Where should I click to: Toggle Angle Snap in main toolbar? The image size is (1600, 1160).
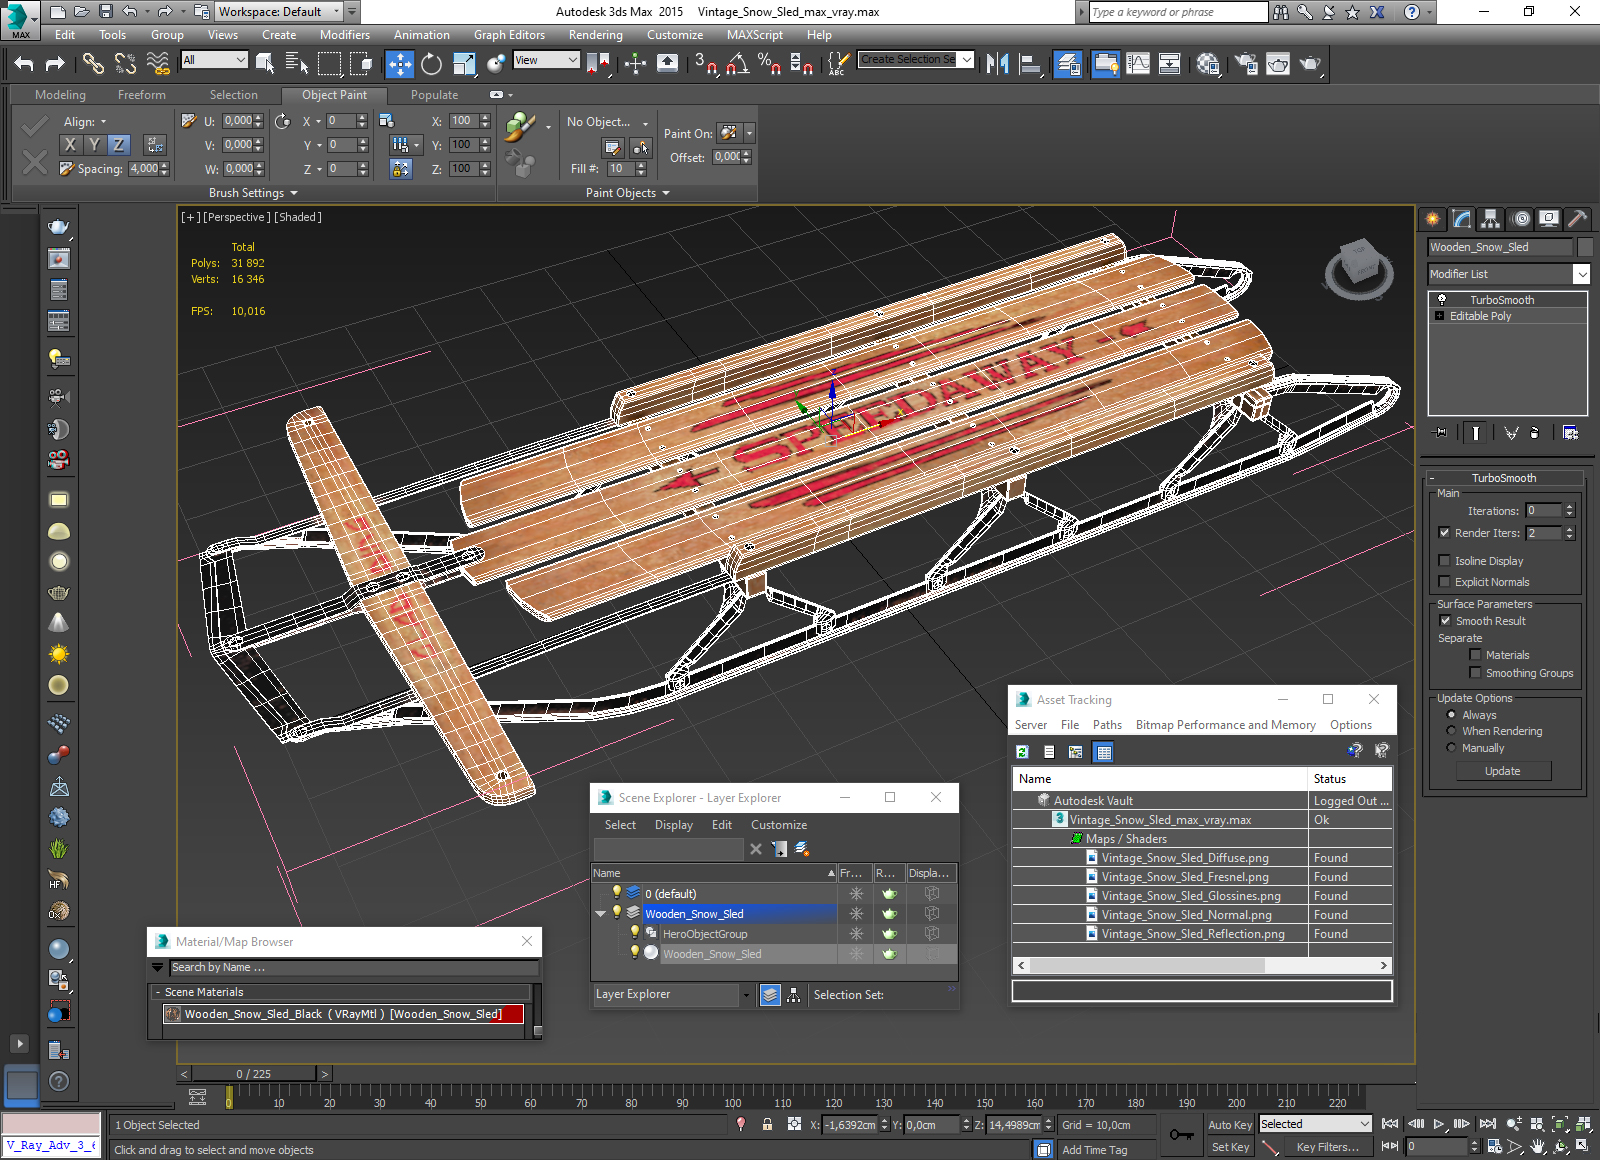pyautogui.click(x=738, y=64)
